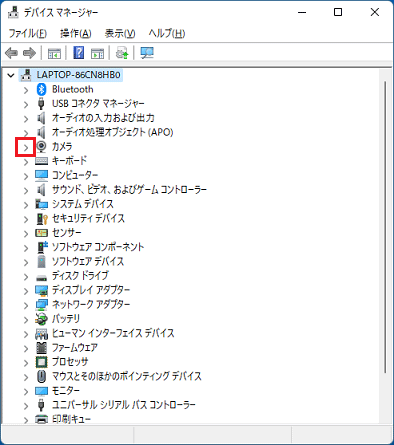Click the カメラ webcam icon

point(41,147)
